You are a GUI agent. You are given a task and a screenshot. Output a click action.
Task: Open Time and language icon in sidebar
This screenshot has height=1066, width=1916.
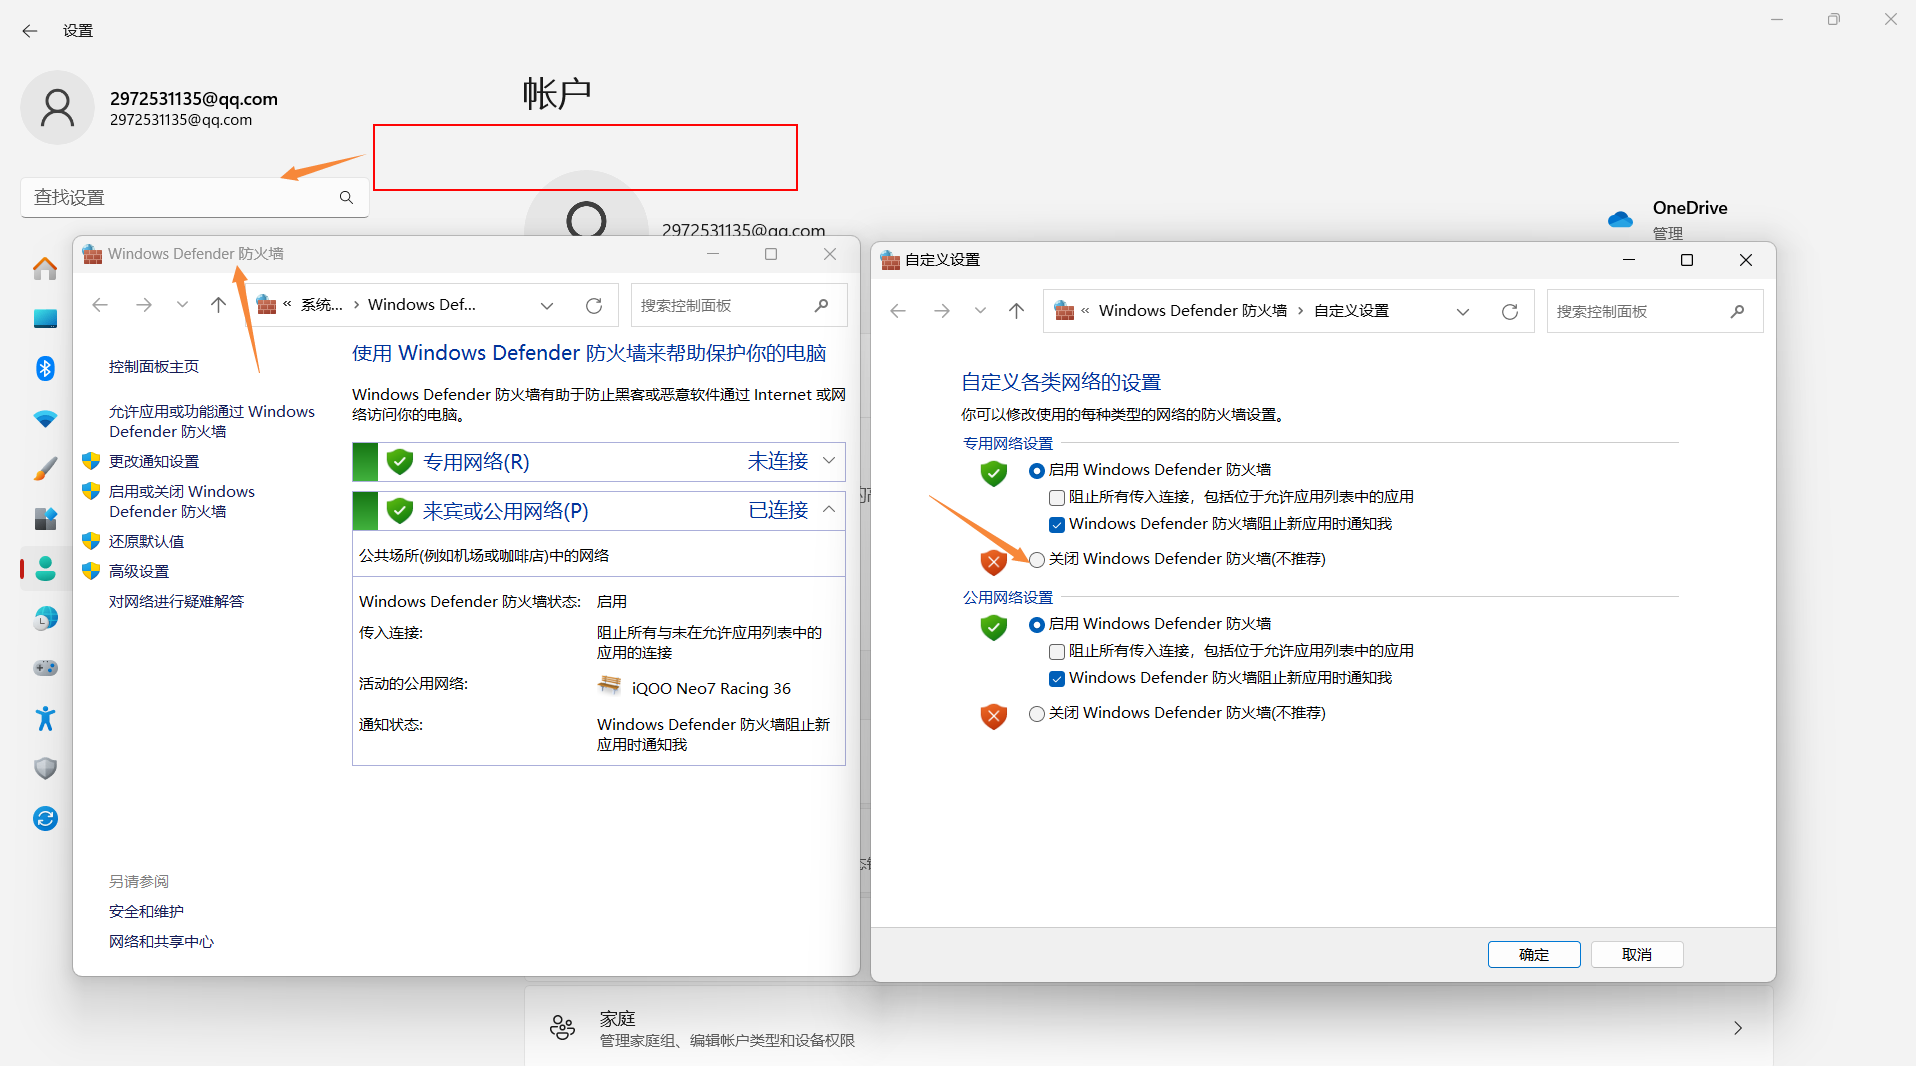coord(45,619)
